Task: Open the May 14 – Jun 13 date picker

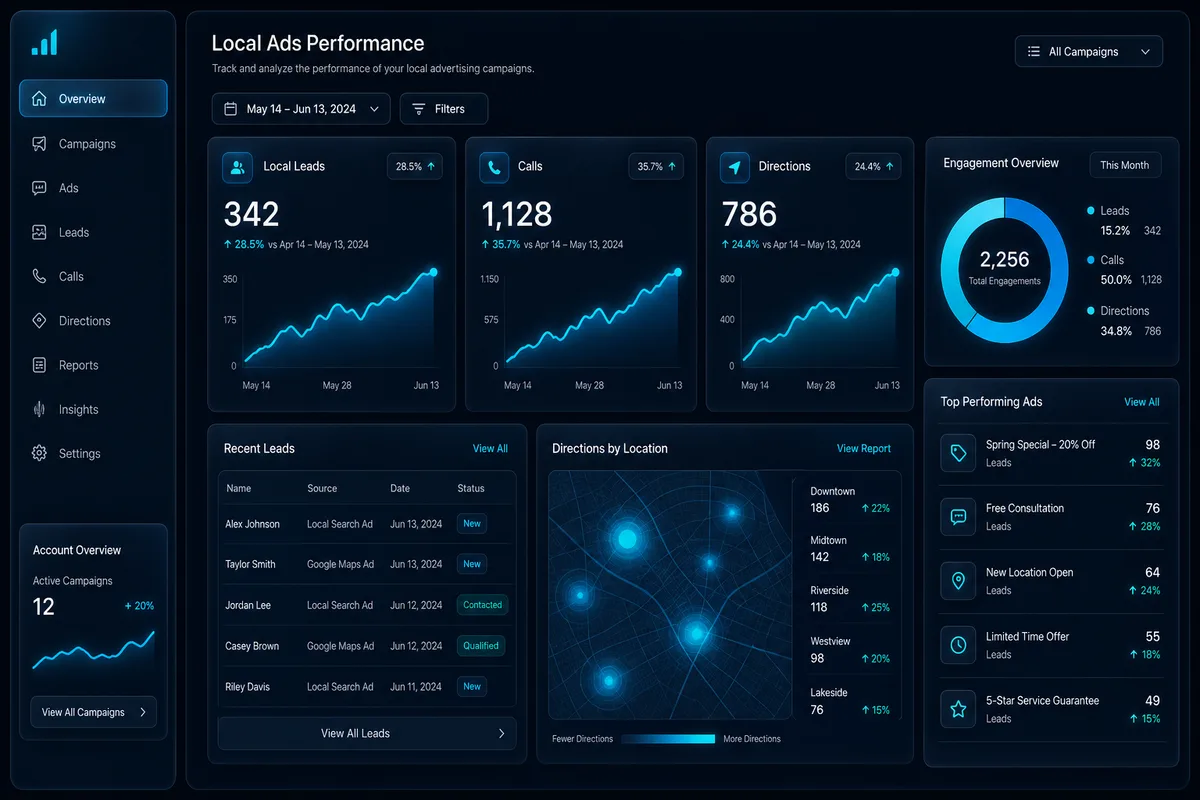Action: click(301, 109)
